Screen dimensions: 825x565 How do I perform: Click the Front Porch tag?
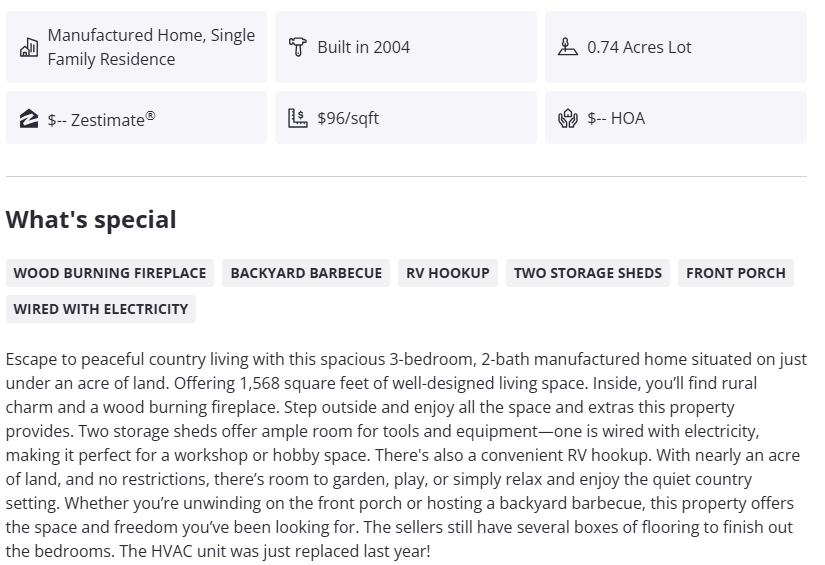735,273
